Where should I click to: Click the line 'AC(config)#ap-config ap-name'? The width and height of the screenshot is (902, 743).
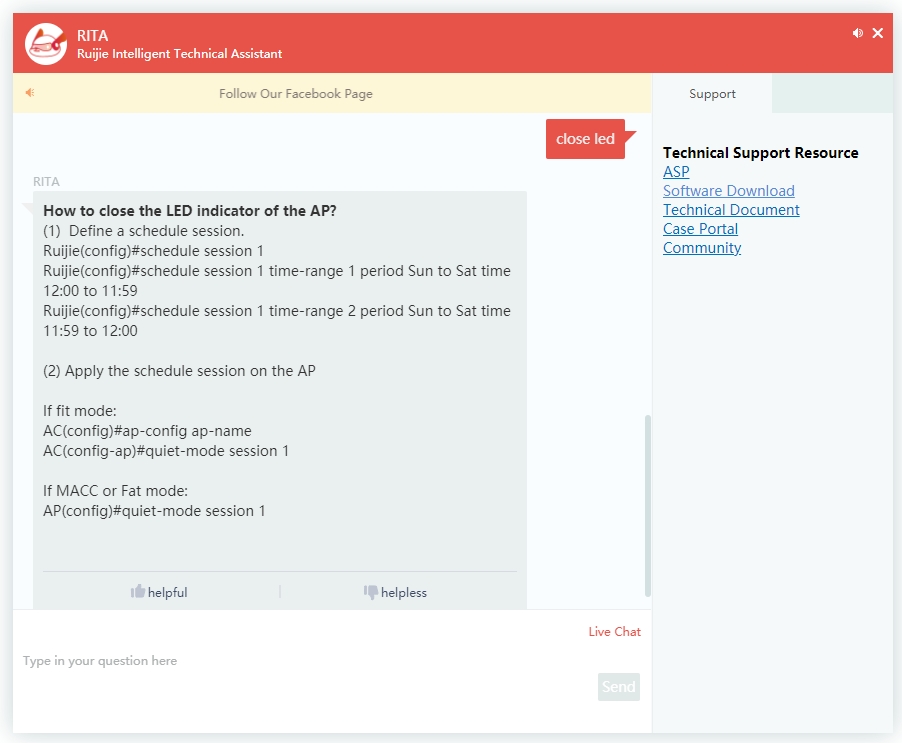[147, 431]
